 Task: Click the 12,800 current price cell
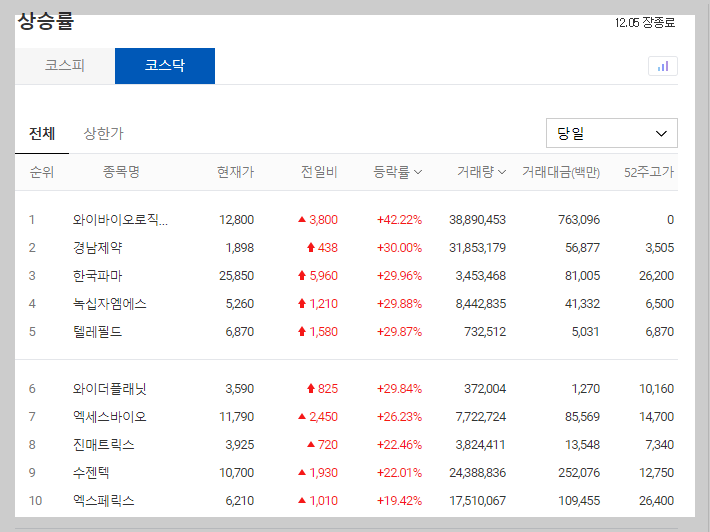point(236,220)
